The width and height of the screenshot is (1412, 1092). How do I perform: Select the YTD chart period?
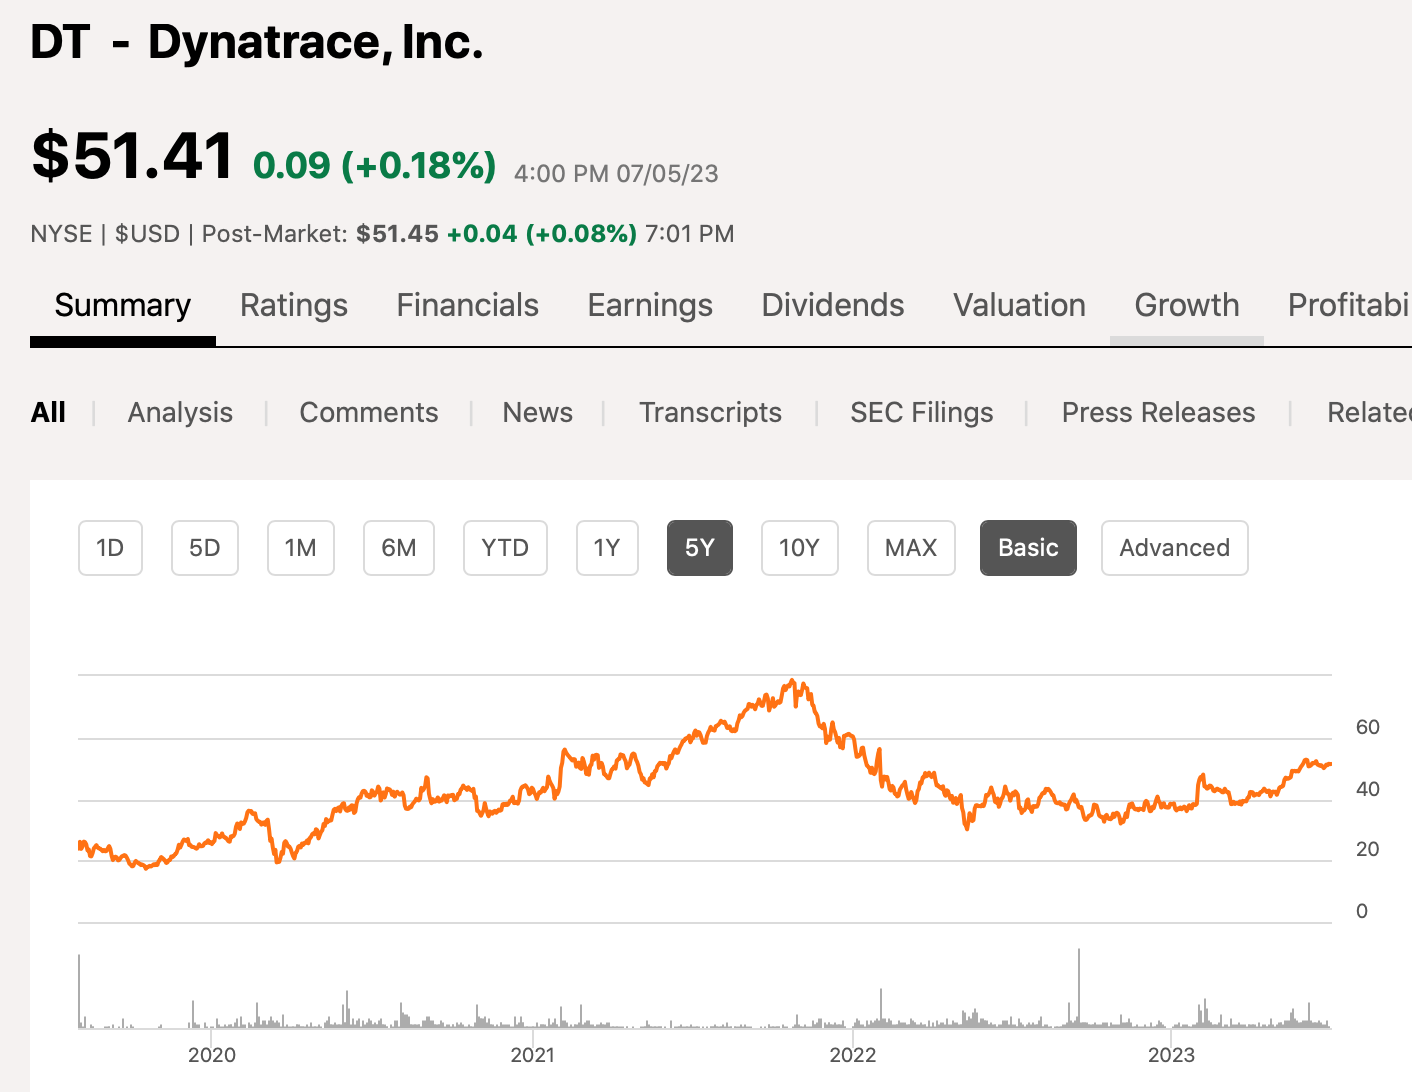[505, 548]
